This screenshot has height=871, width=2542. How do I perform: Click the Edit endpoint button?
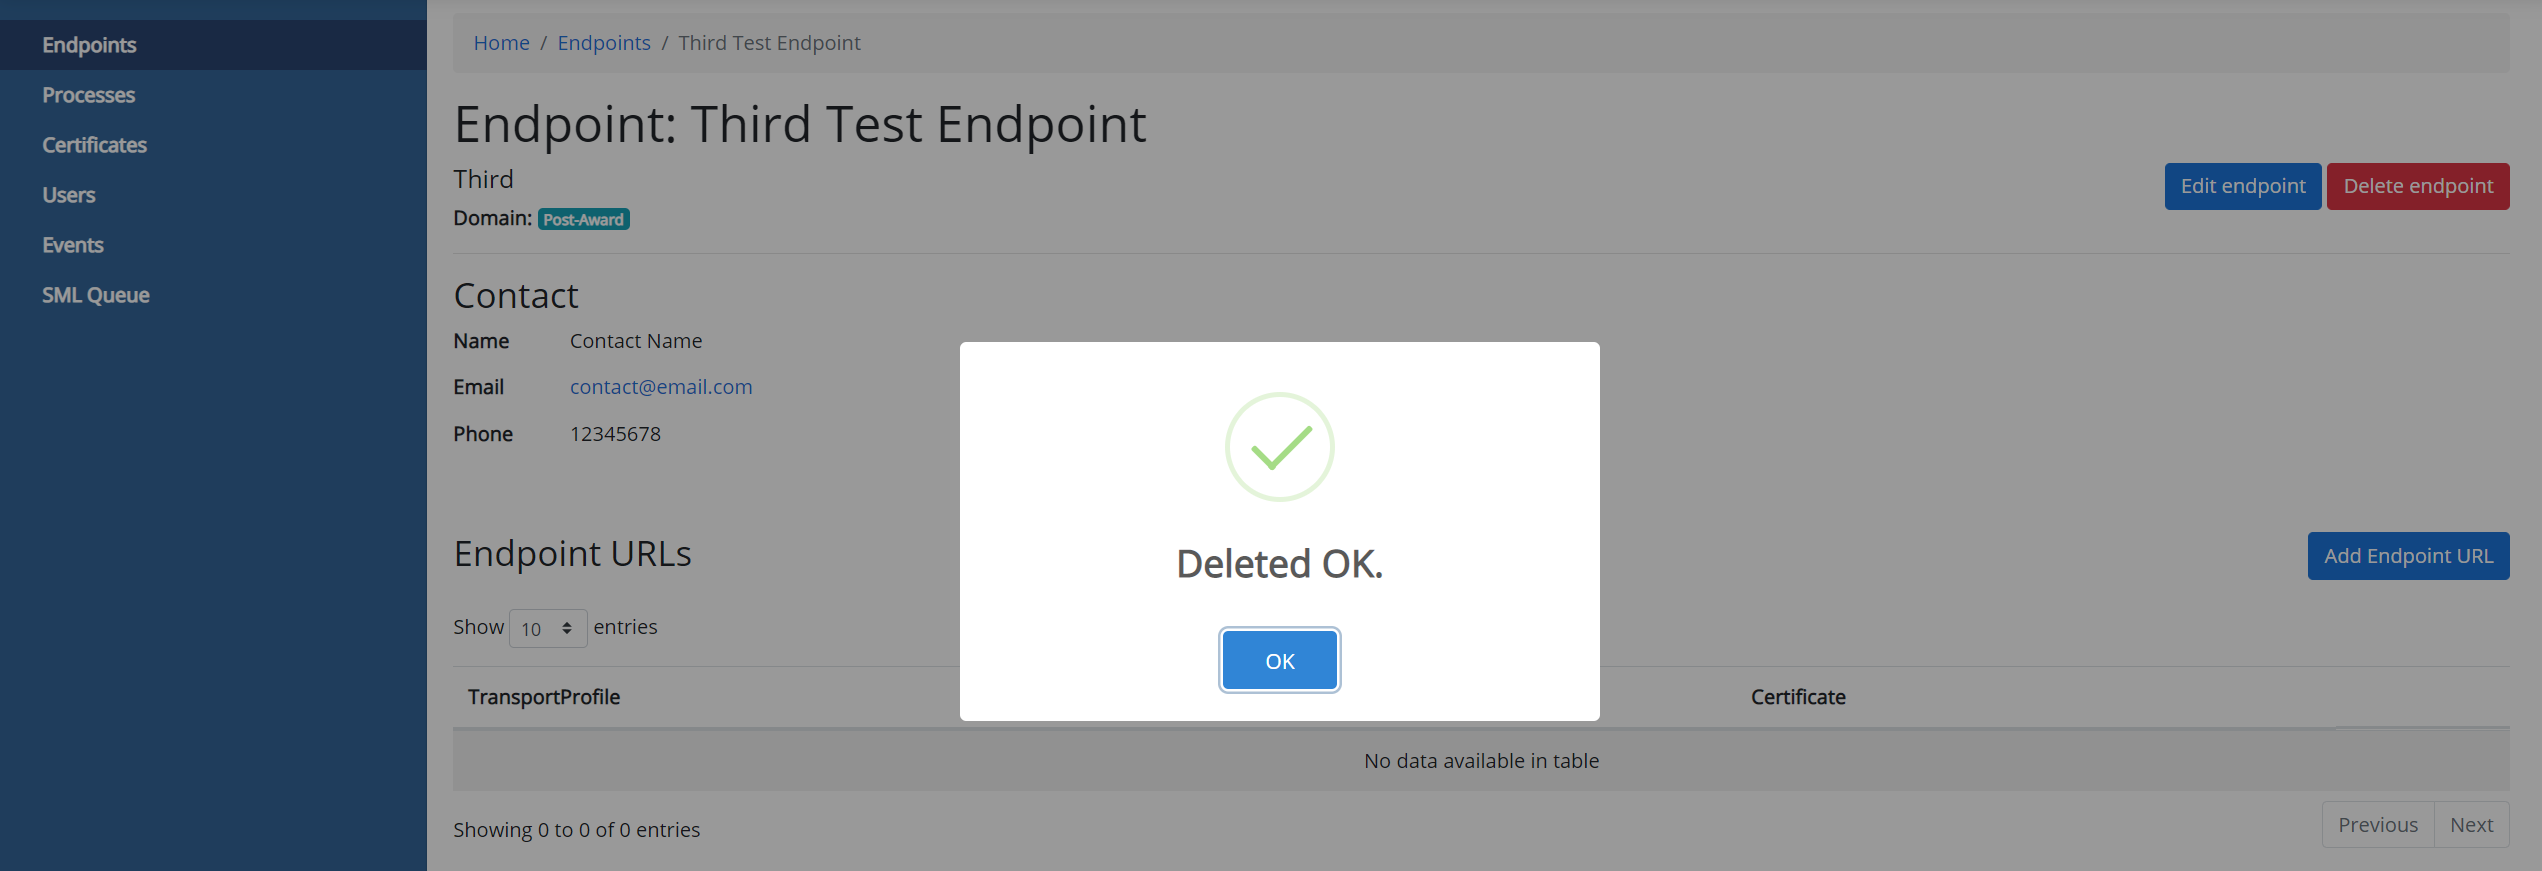2243,186
